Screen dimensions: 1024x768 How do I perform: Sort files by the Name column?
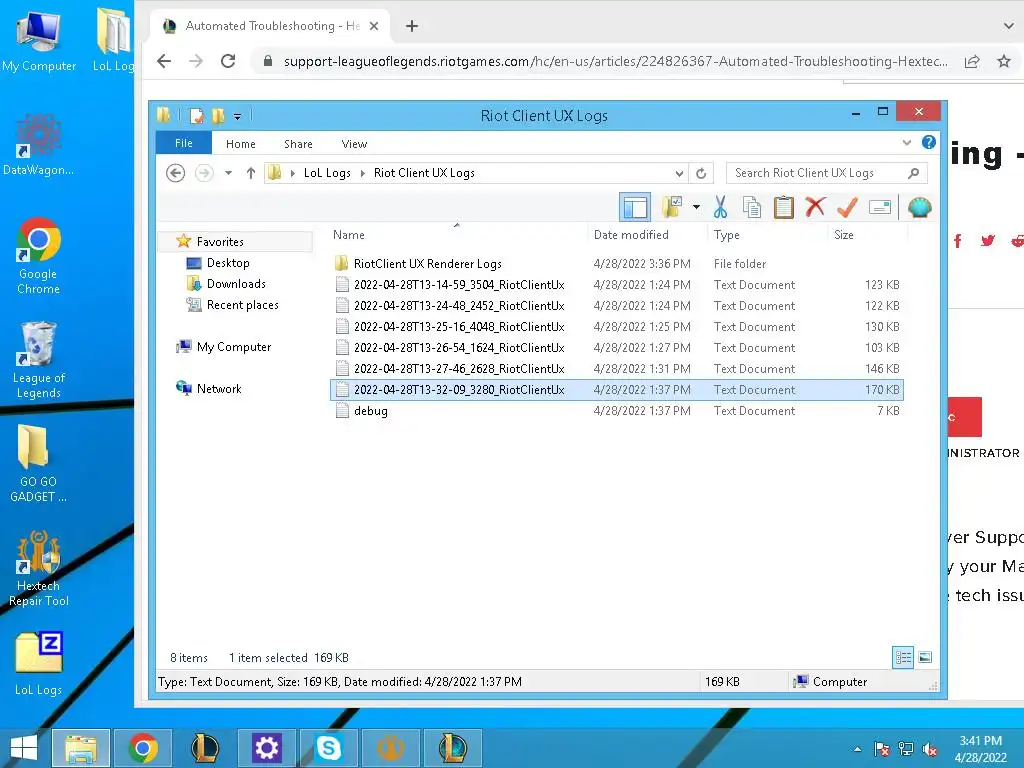[x=349, y=234]
